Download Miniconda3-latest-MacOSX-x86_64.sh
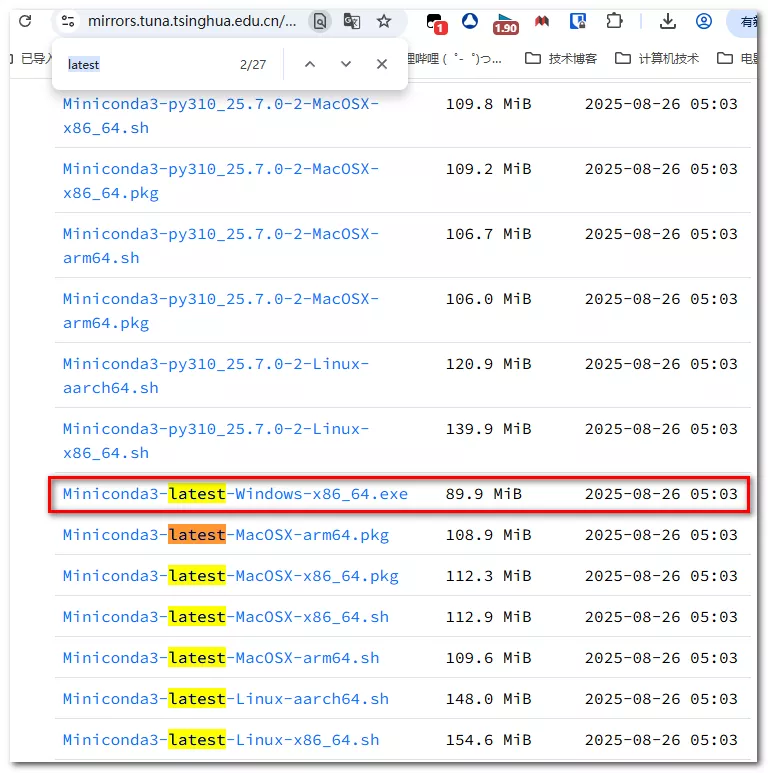 [x=226, y=617]
